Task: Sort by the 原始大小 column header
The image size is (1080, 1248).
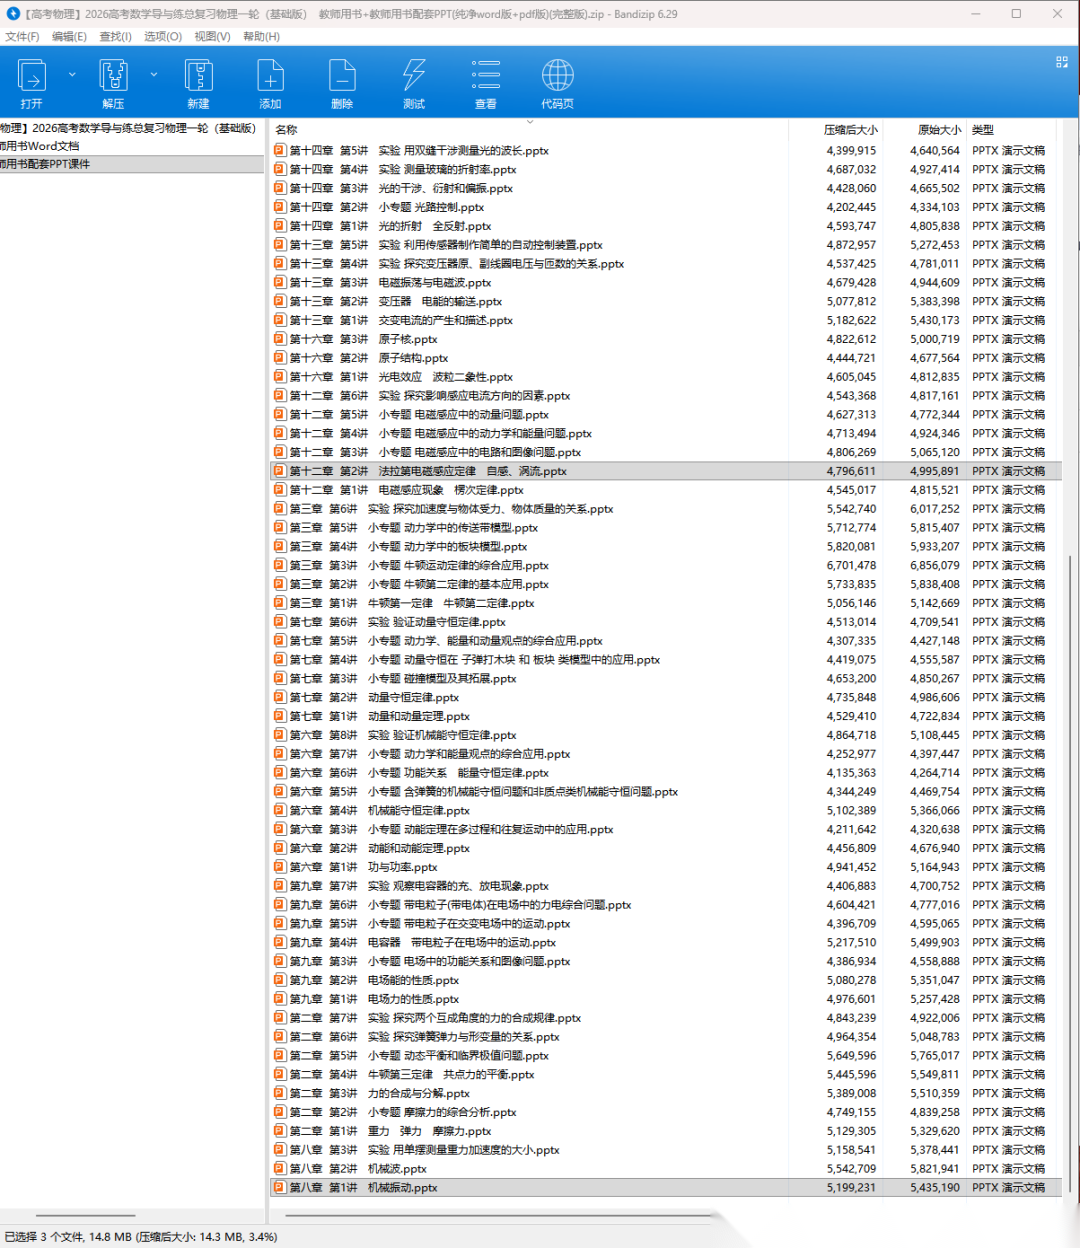Action: point(939,130)
